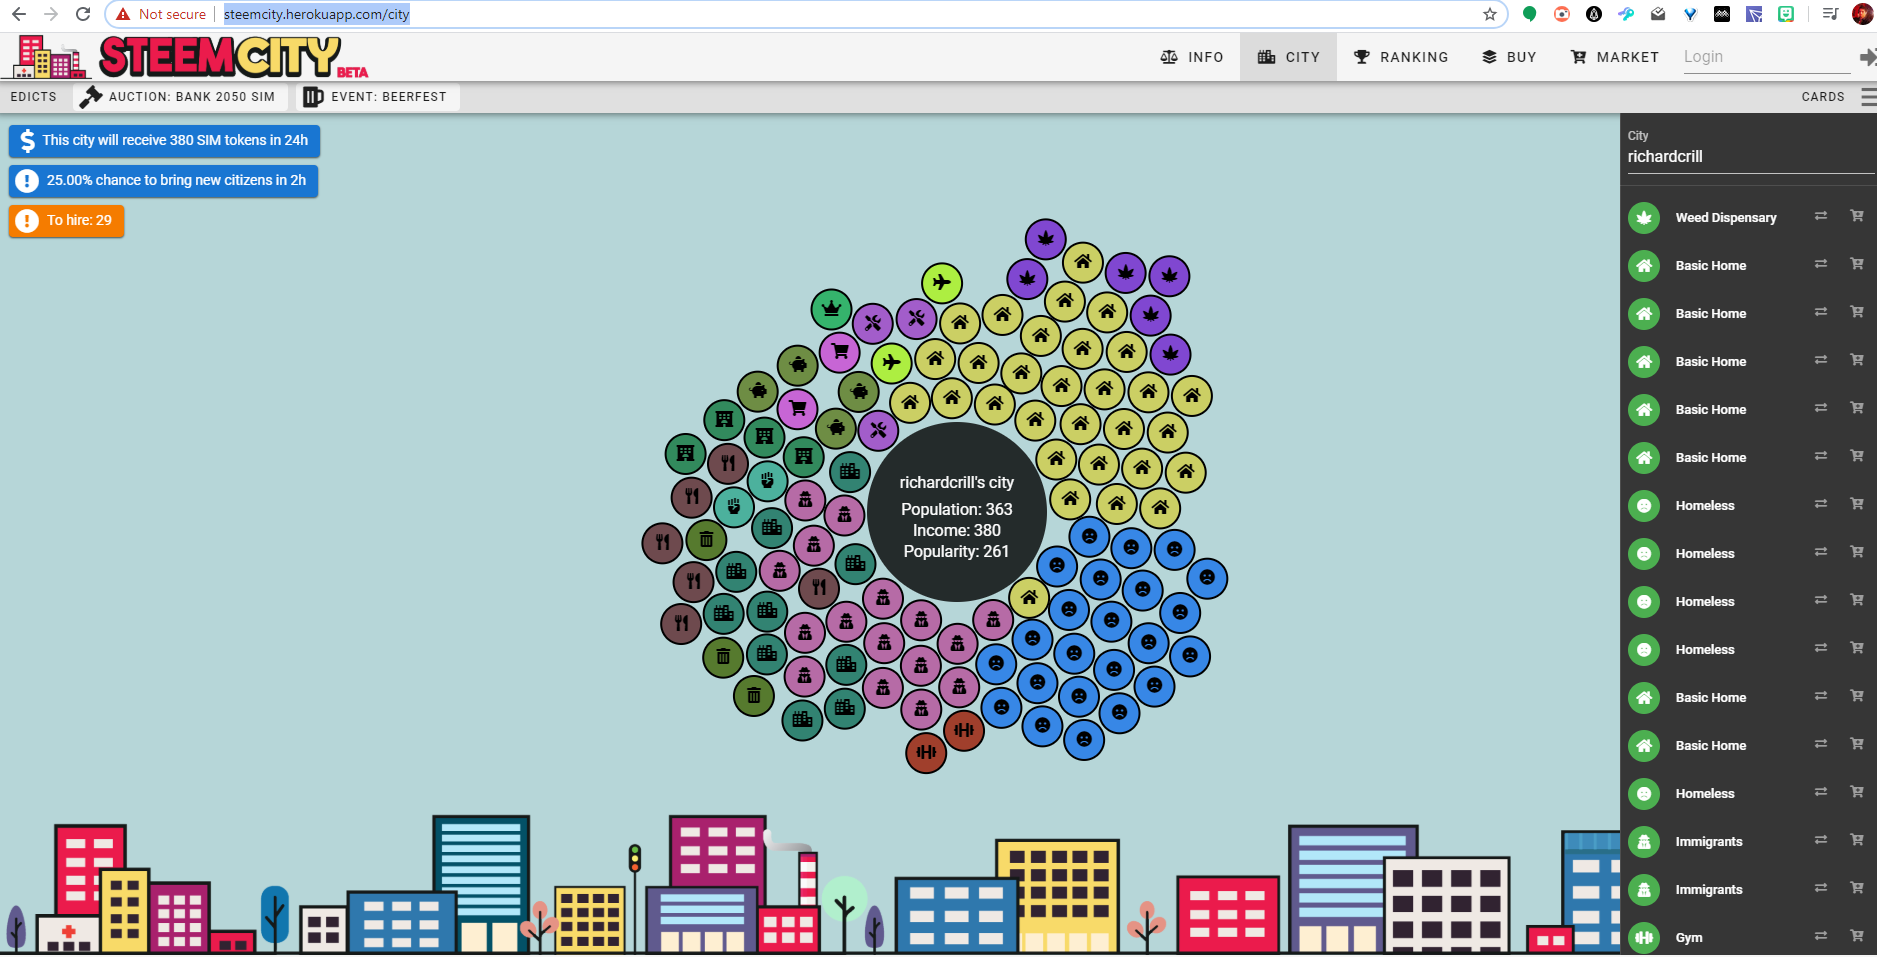The width and height of the screenshot is (1877, 957).
Task: Click the orange To hire: 29 alert
Action: coord(66,221)
